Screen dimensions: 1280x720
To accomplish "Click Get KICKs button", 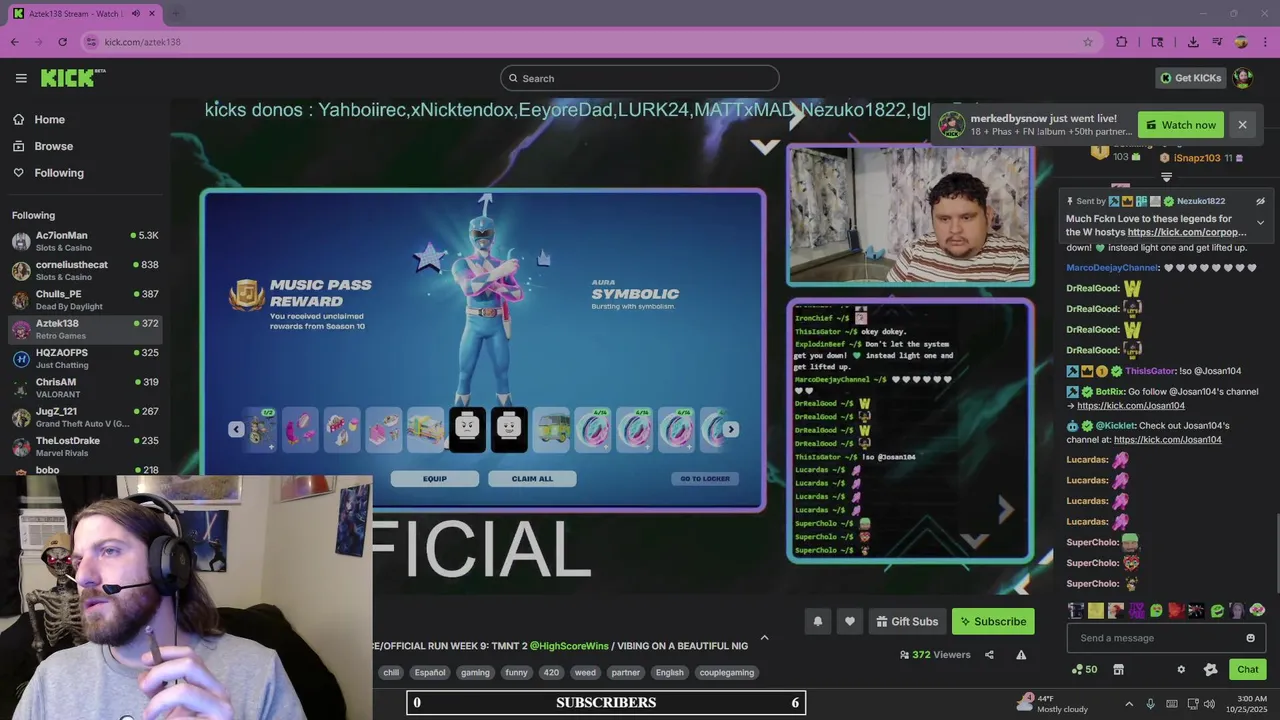I will (1190, 78).
